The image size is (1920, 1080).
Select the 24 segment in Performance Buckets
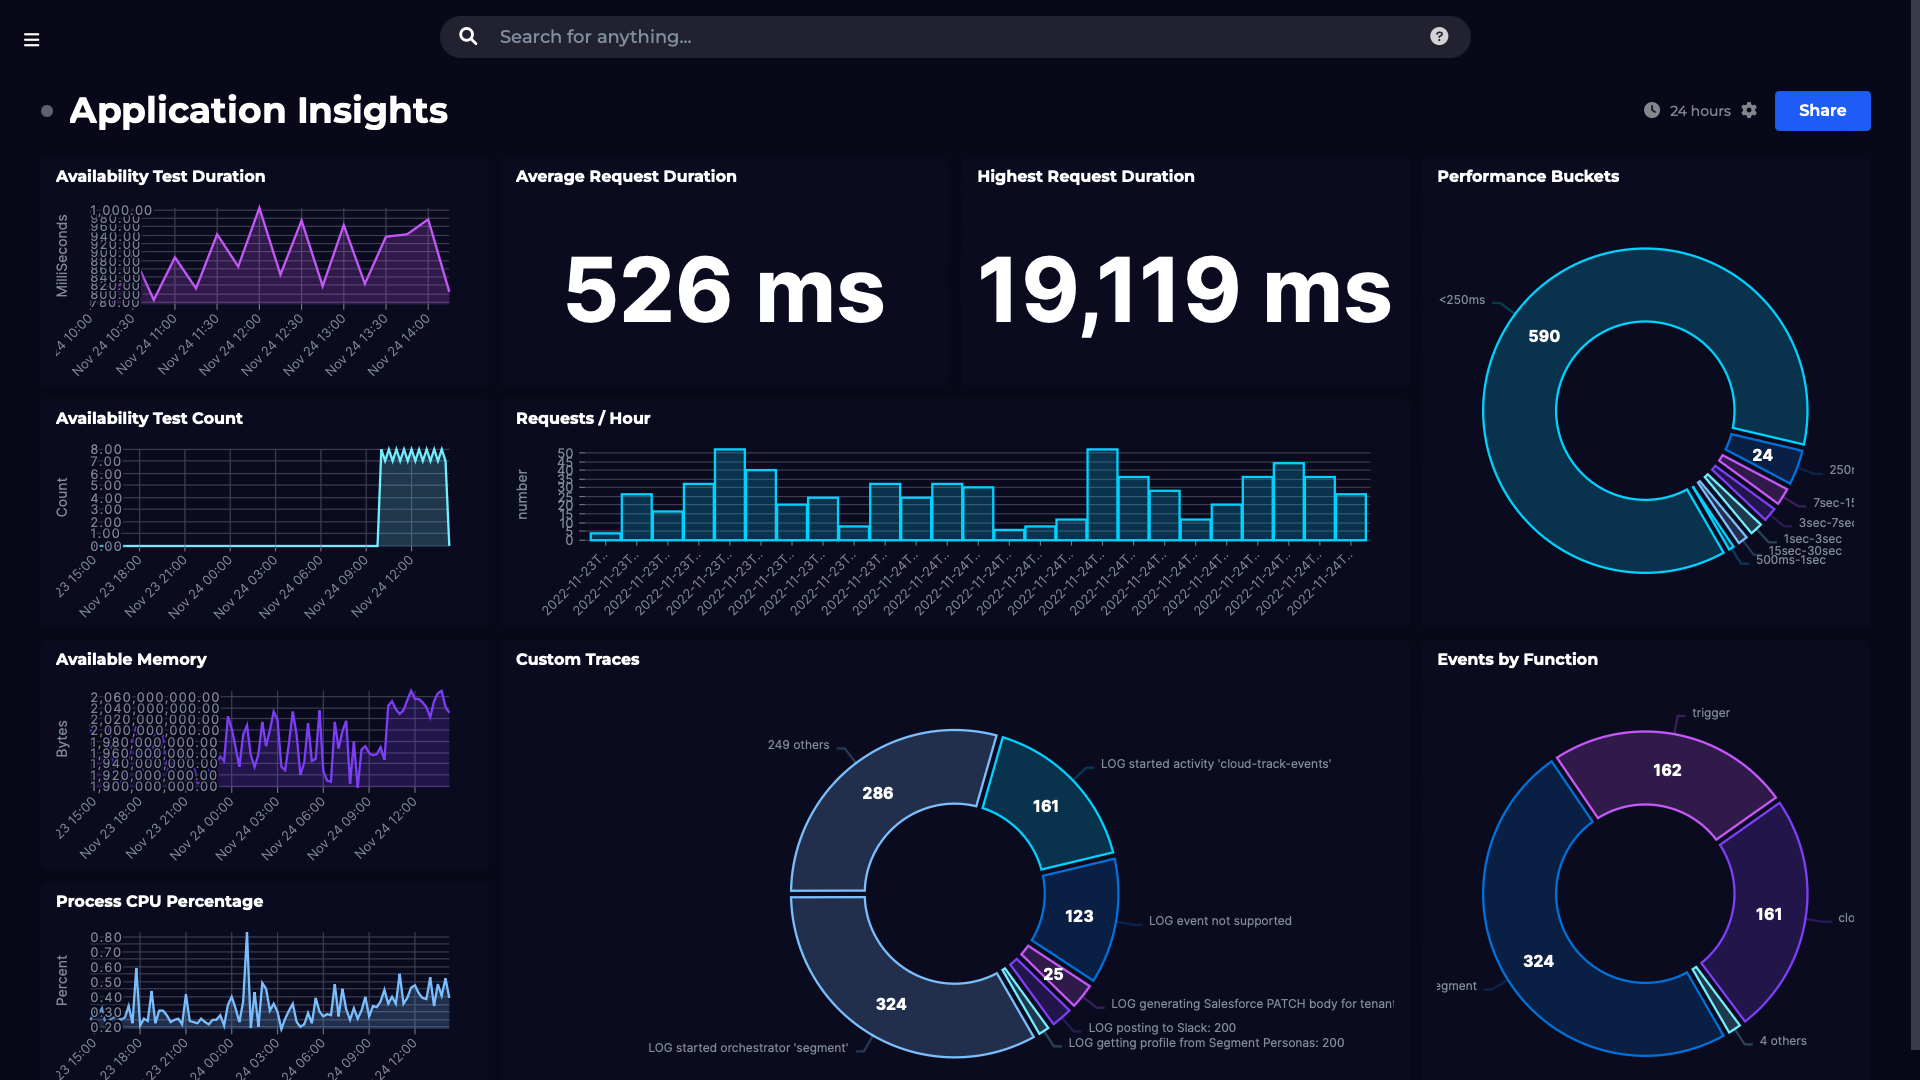pos(1762,456)
